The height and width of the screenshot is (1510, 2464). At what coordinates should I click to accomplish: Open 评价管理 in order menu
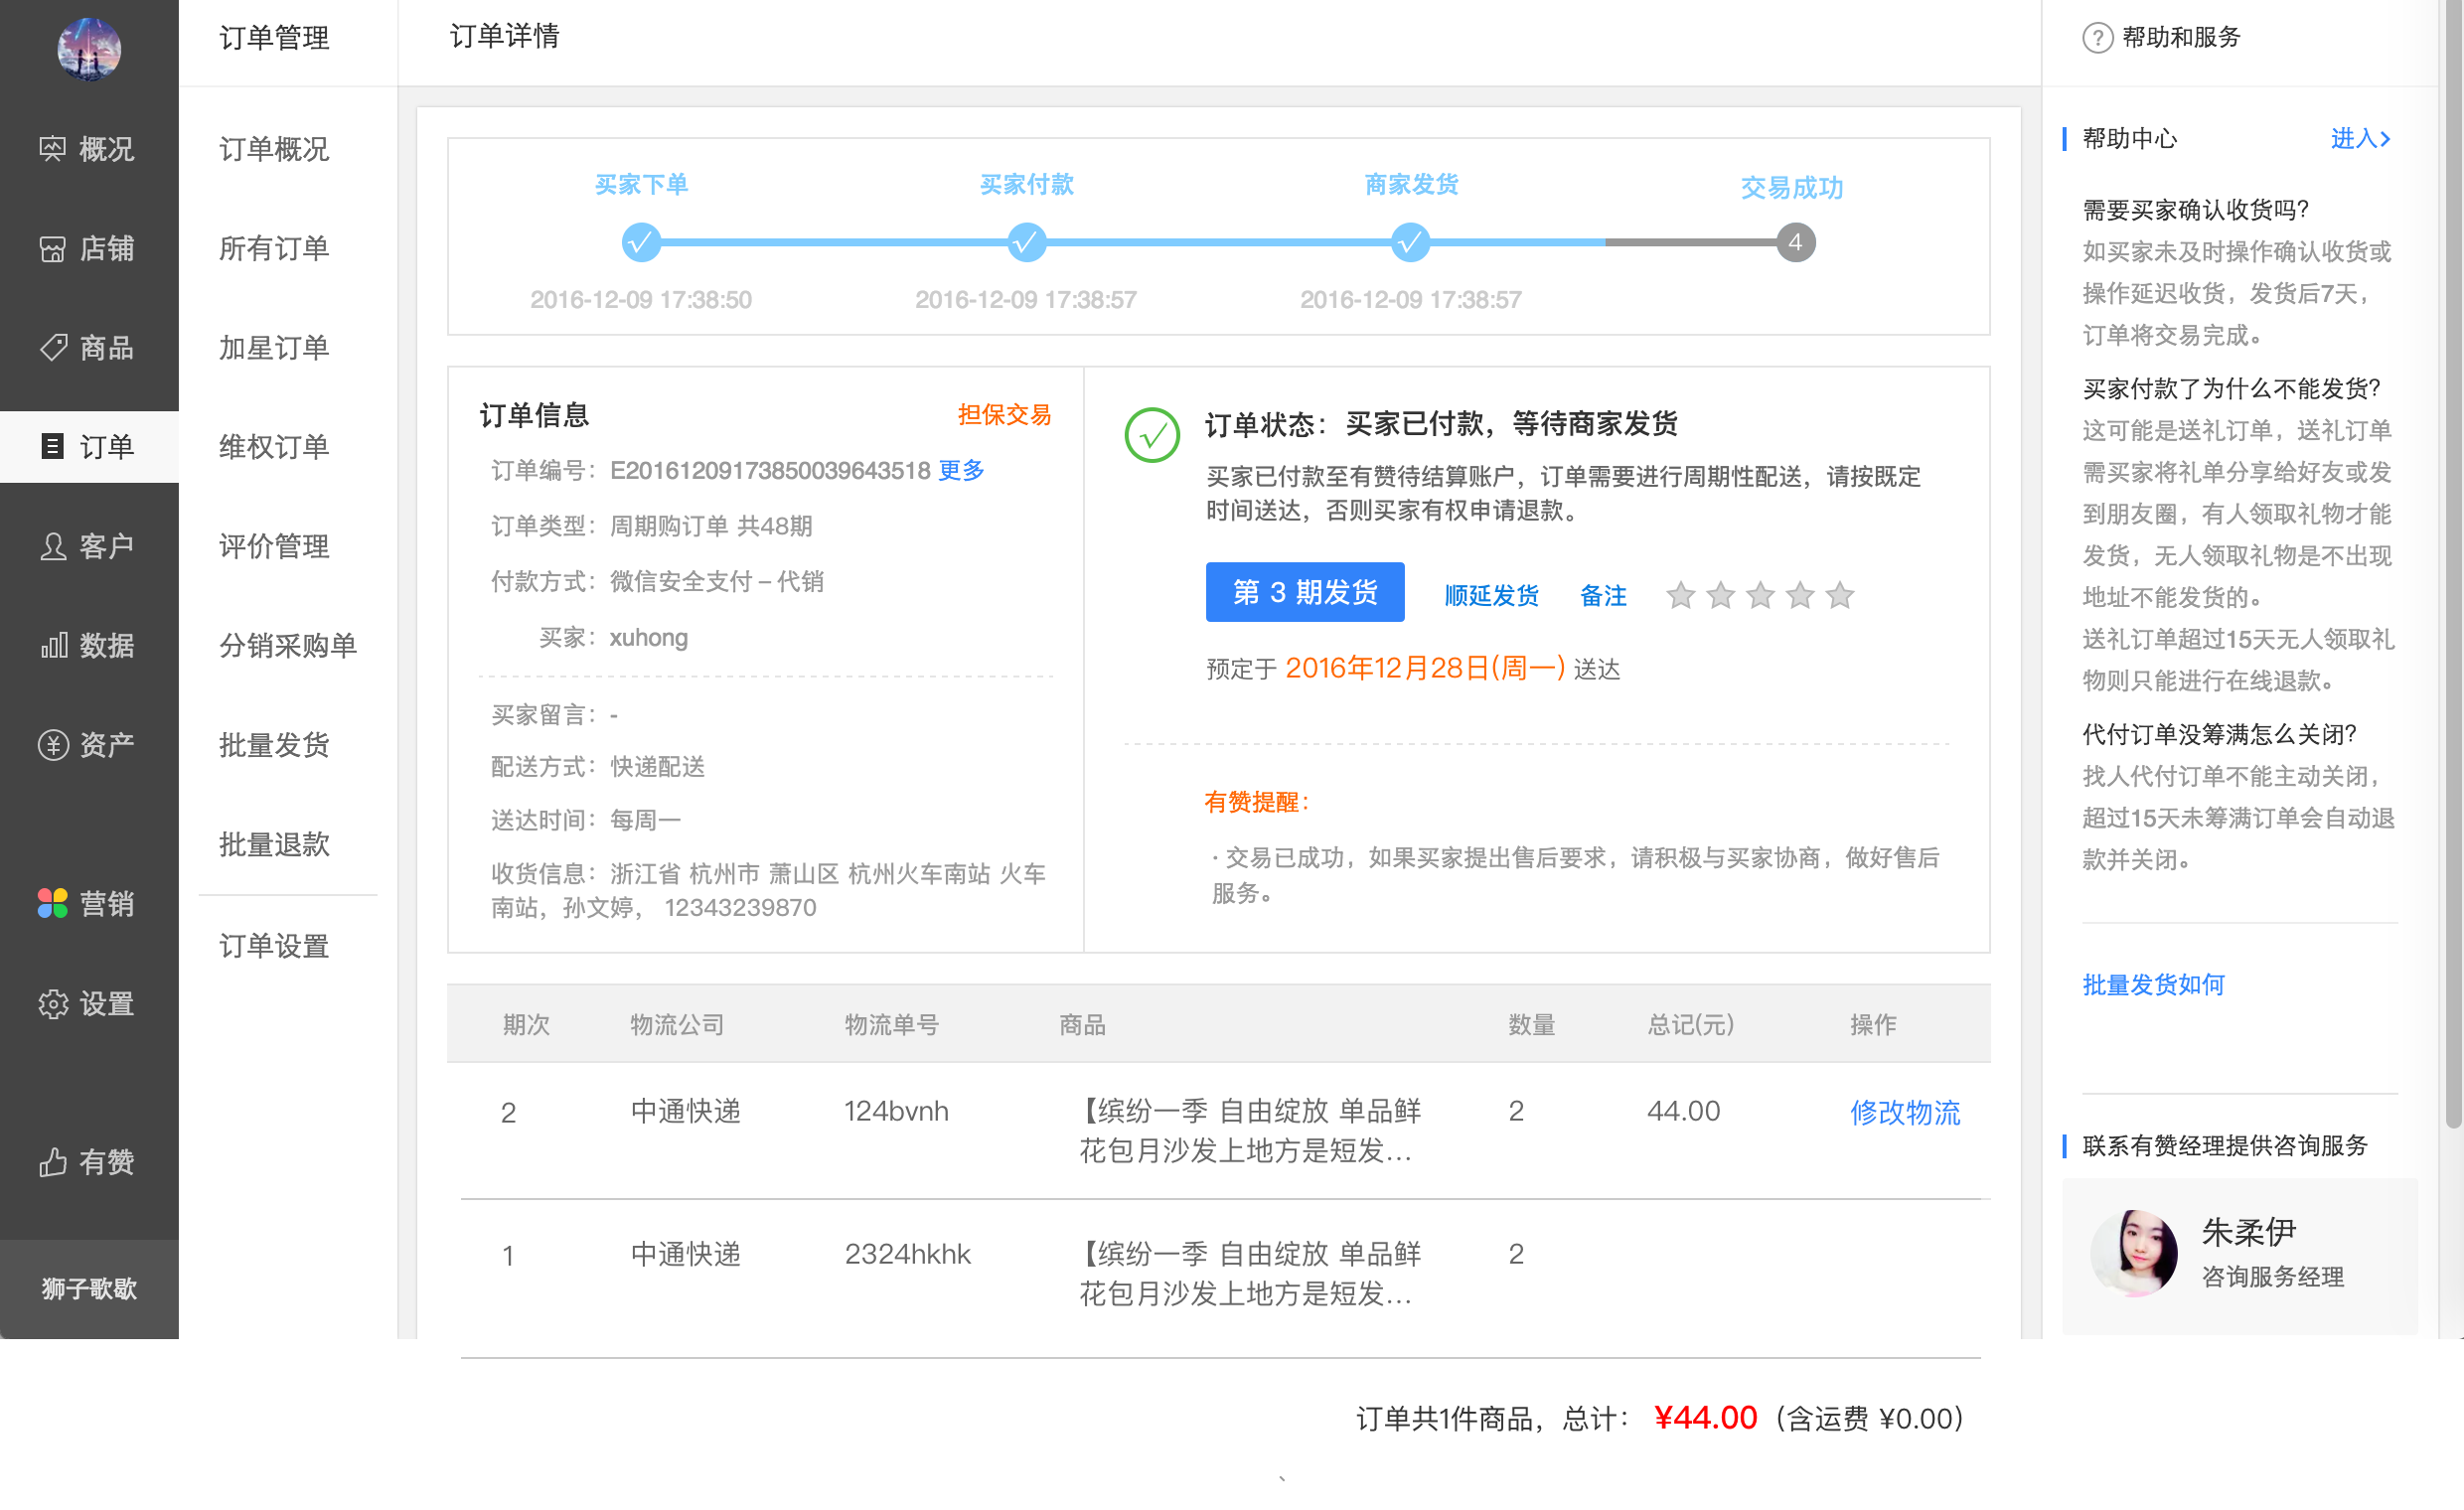272,546
